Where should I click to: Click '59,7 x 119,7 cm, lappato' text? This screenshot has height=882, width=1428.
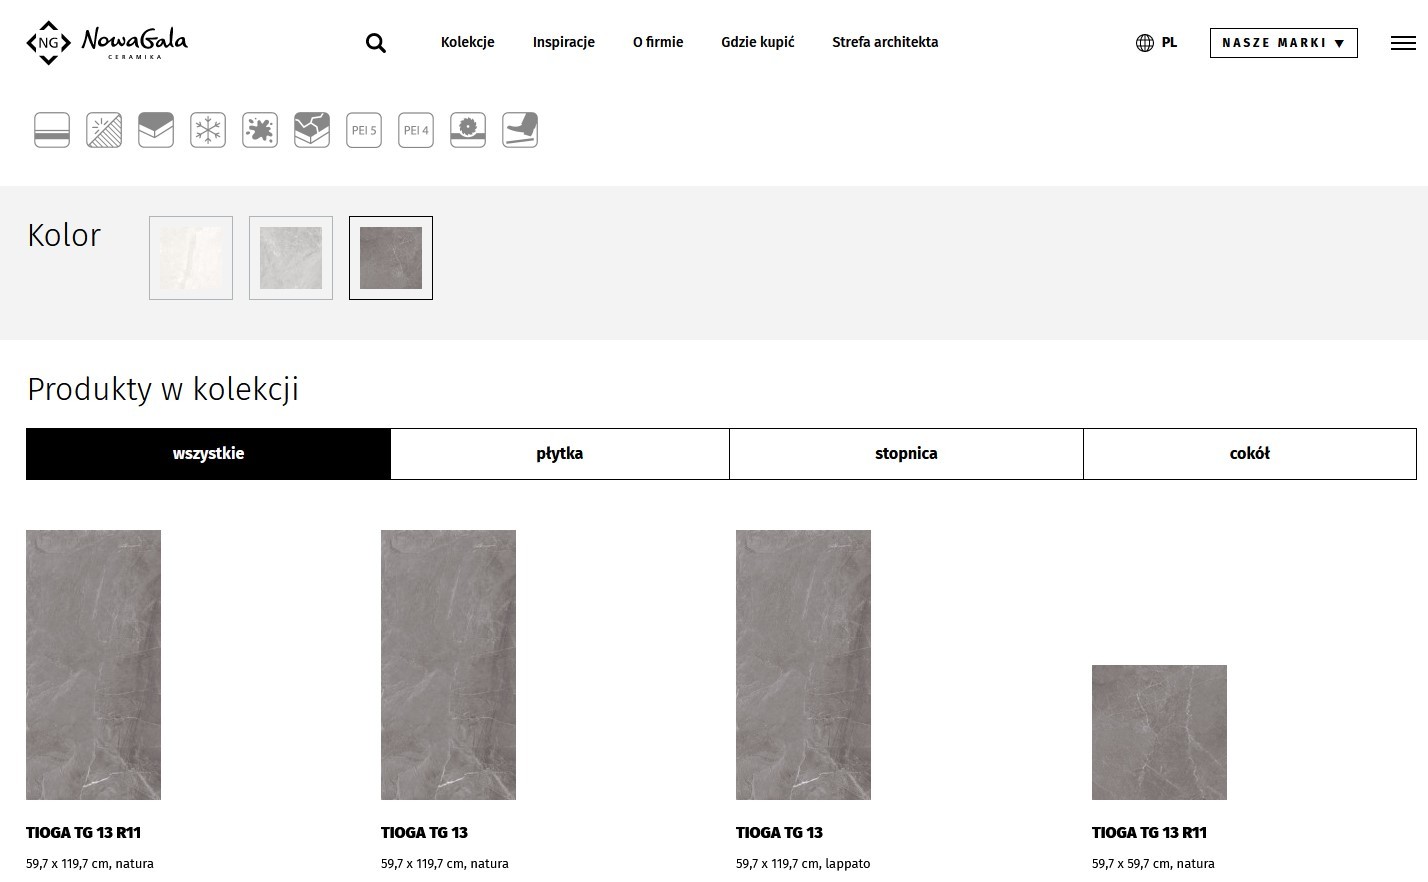pyautogui.click(x=803, y=864)
